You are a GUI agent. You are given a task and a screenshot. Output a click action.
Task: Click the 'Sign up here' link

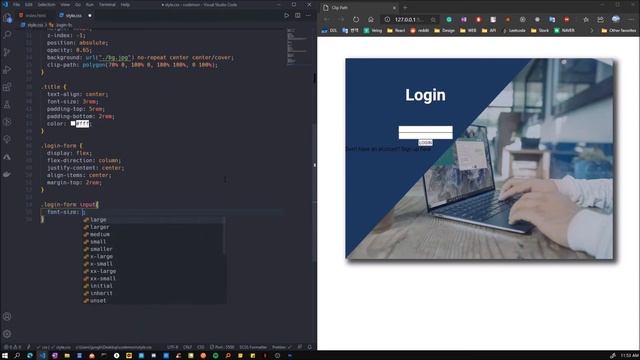(416, 149)
